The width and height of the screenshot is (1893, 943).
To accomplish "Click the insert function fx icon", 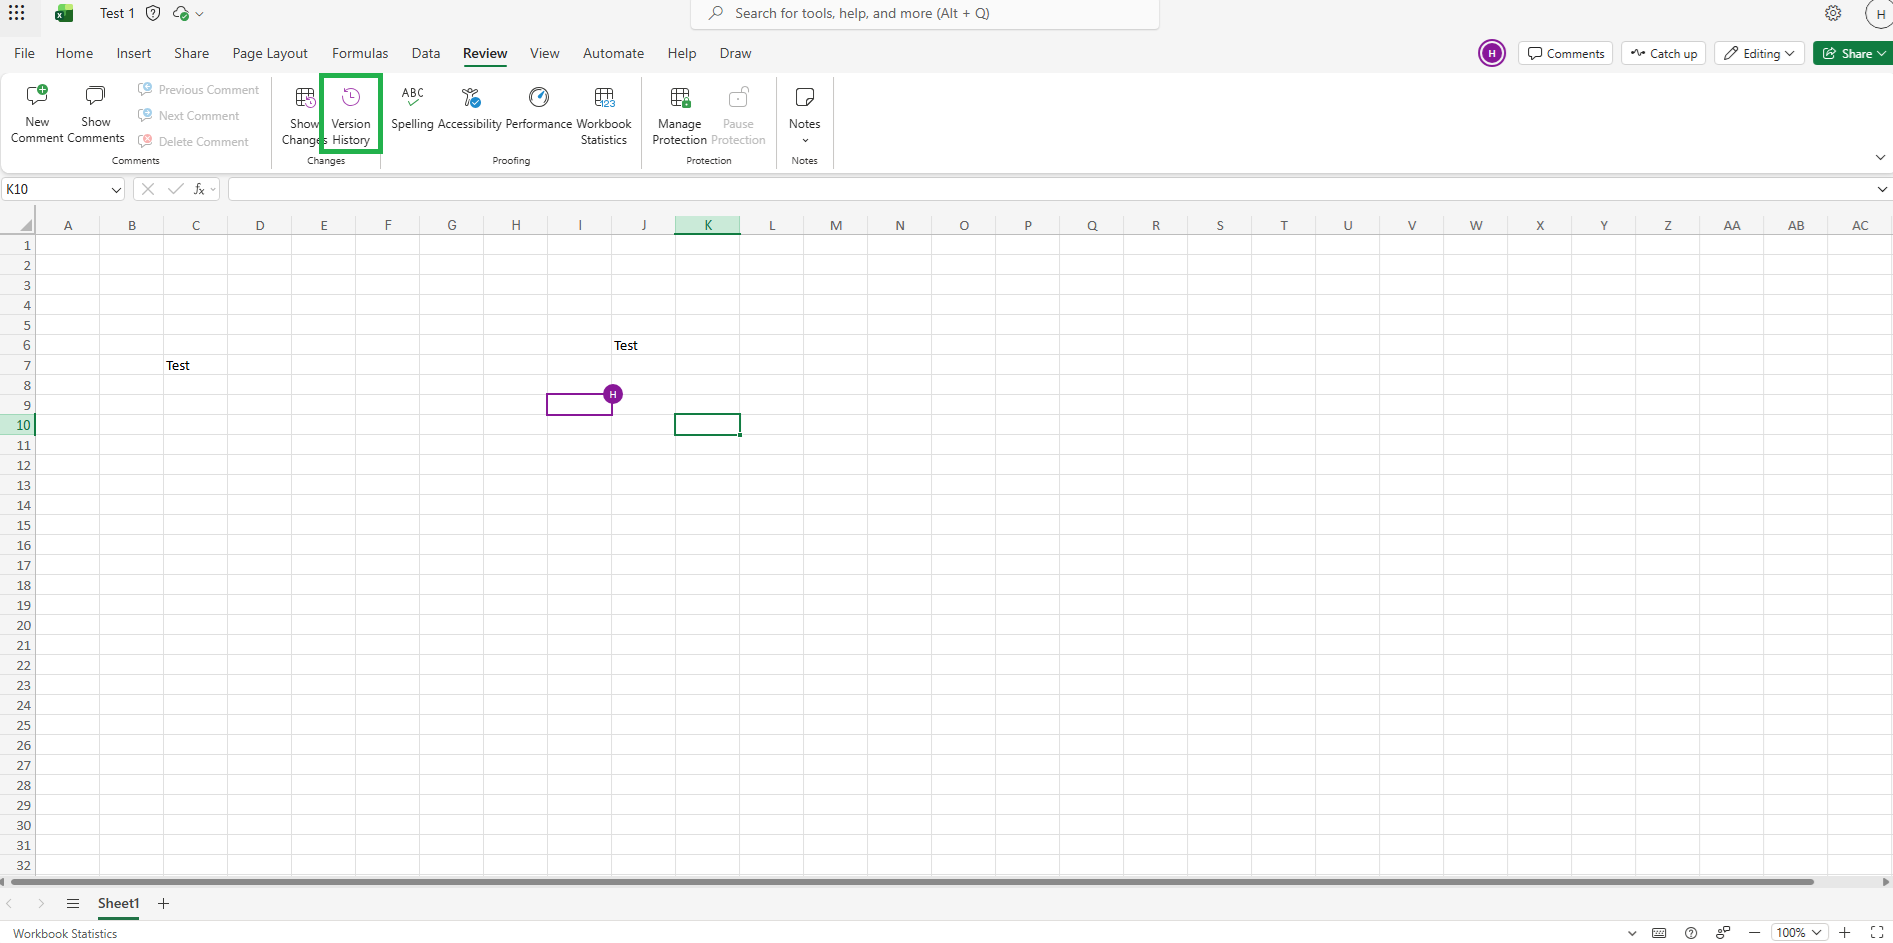I will tap(200, 189).
